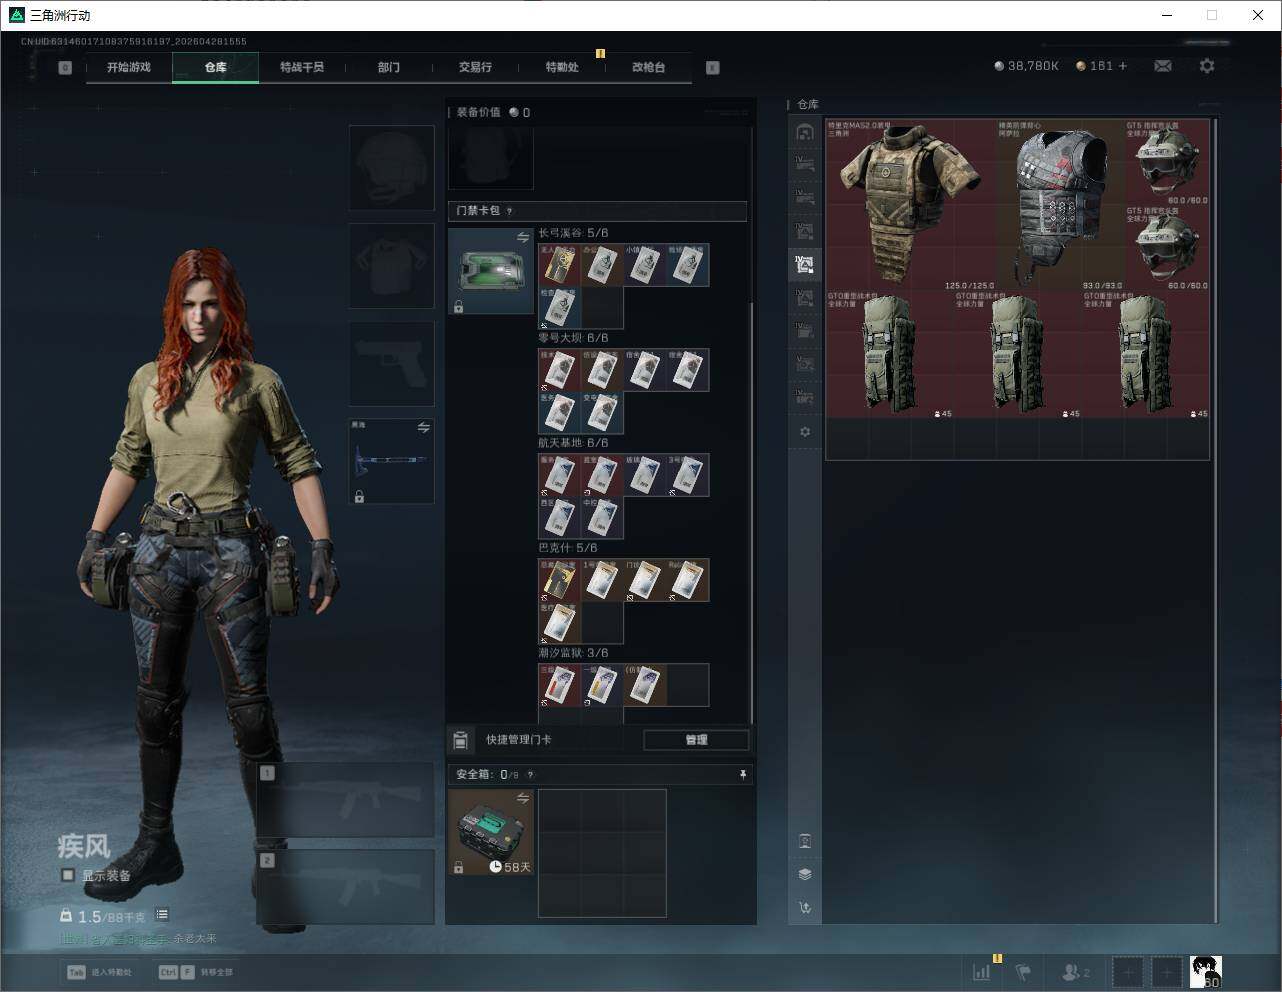
Task: Click the empty helmet equipment slot
Action: [391, 167]
